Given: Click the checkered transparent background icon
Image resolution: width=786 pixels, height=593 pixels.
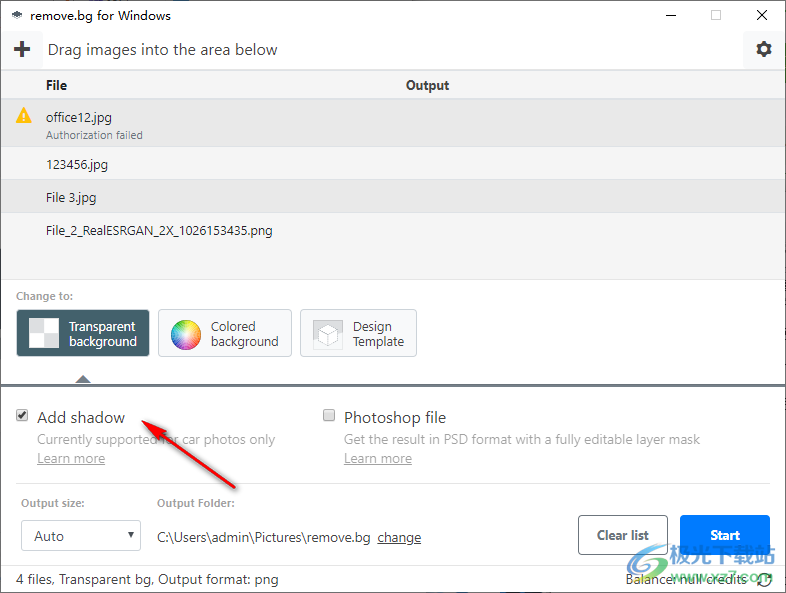Looking at the screenshot, I should point(44,333).
